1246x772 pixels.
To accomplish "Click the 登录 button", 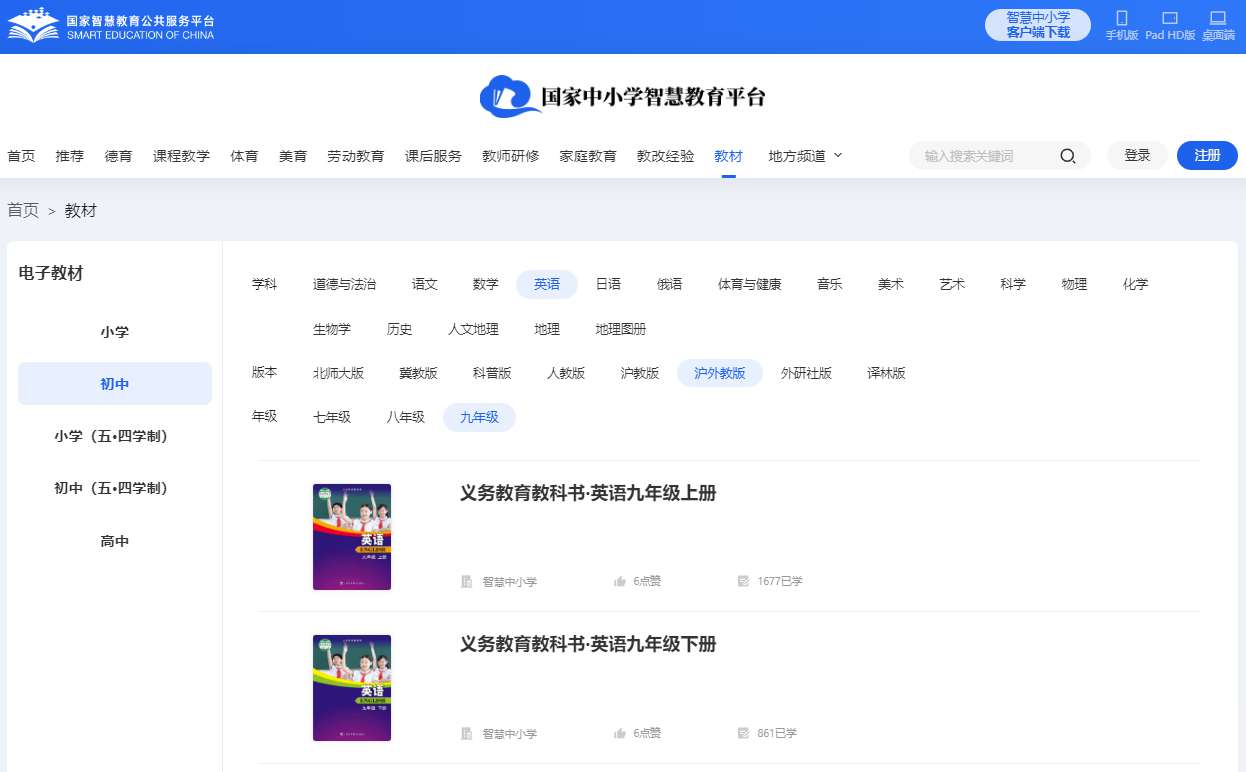I will pyautogui.click(x=1137, y=156).
